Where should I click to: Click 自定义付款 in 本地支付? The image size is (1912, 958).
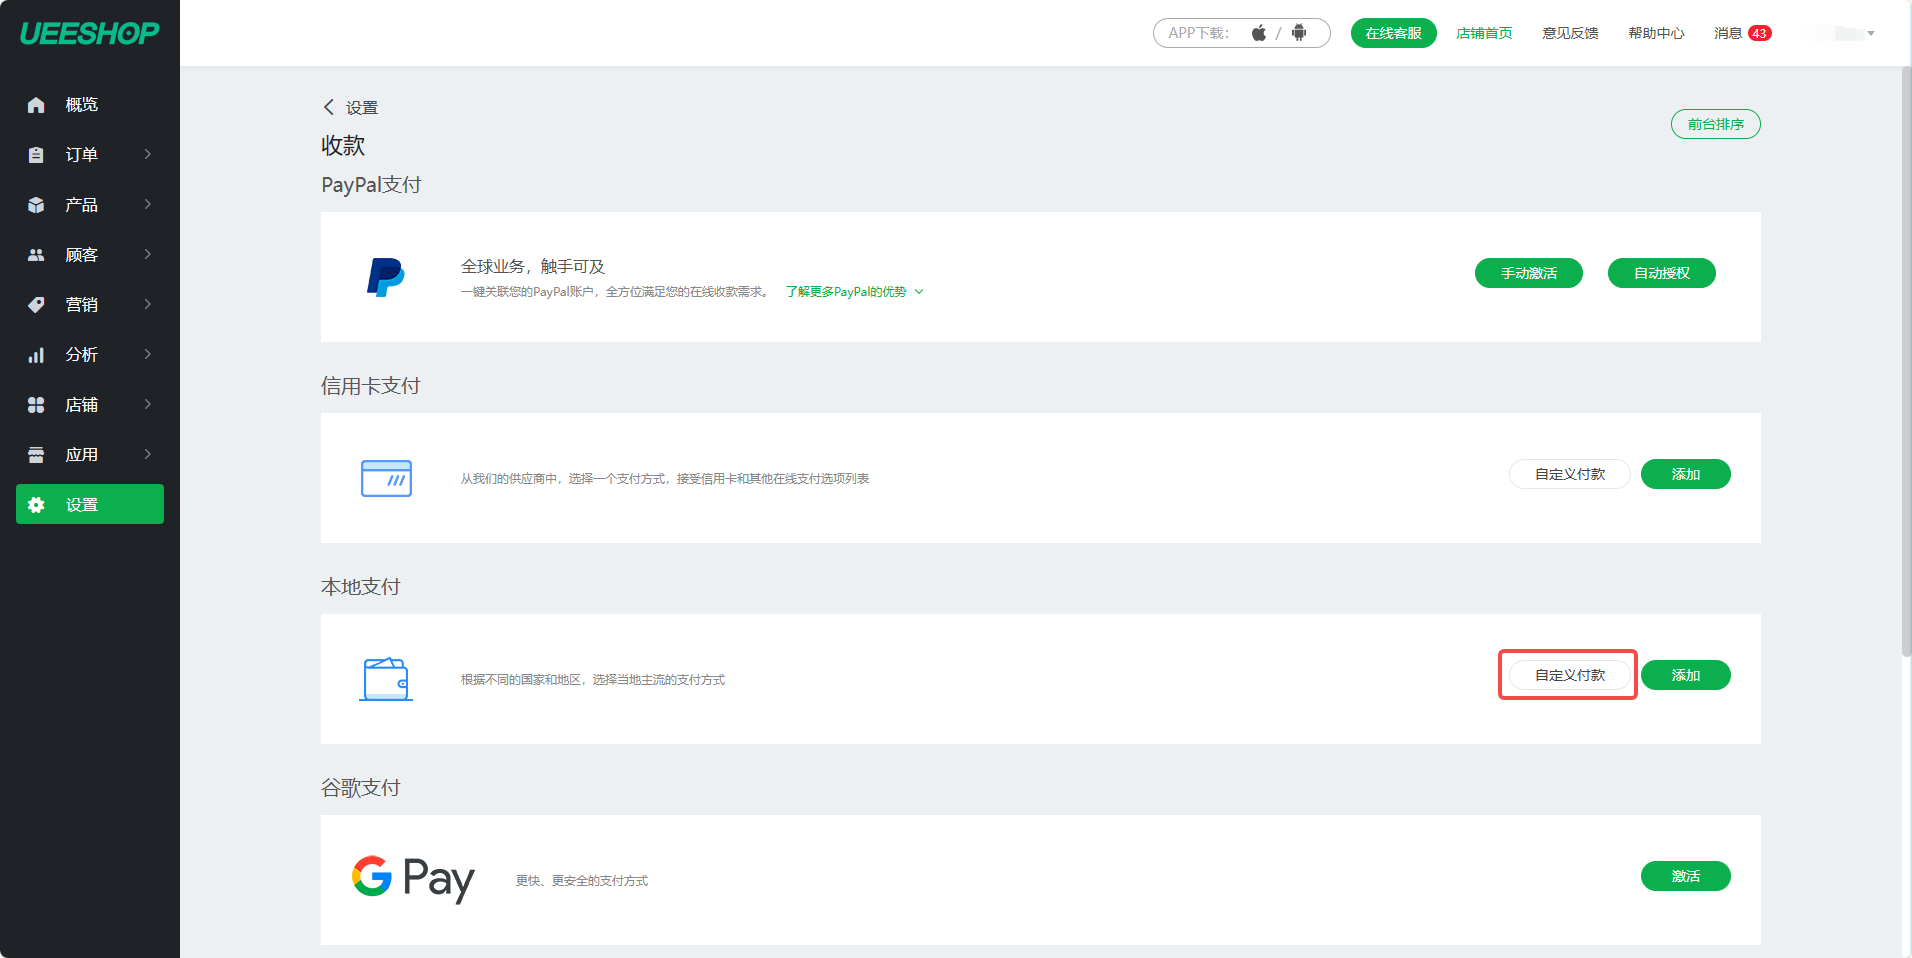[1570, 675]
